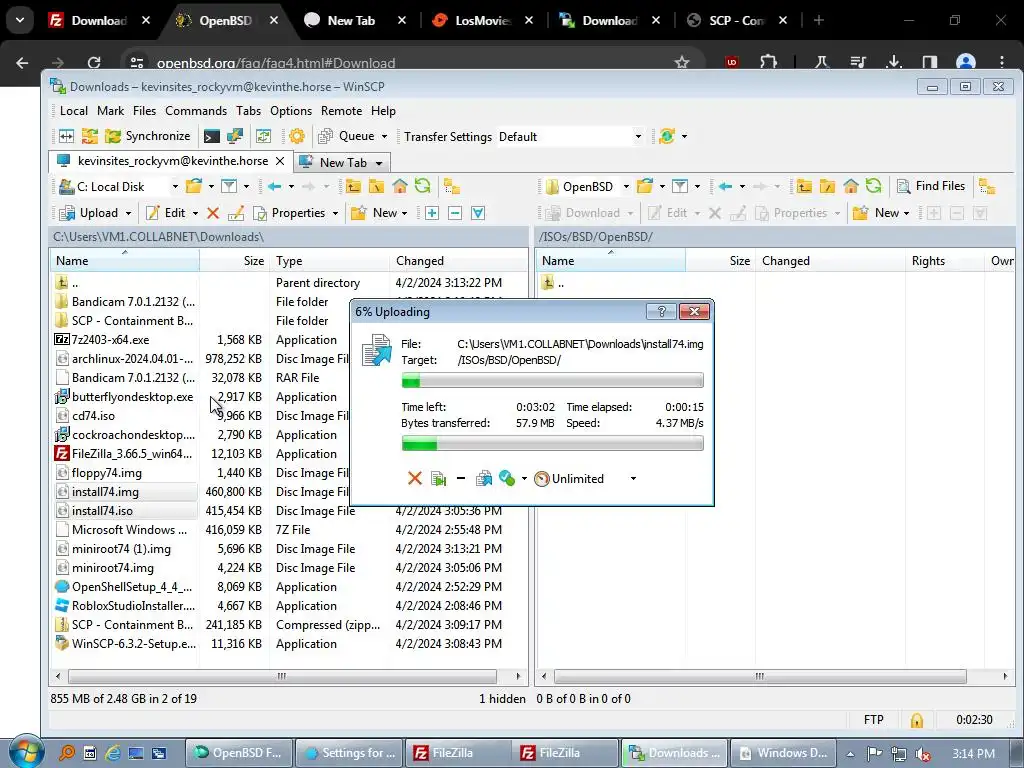Click the local panel horizontal scrollbar

(x=282, y=677)
